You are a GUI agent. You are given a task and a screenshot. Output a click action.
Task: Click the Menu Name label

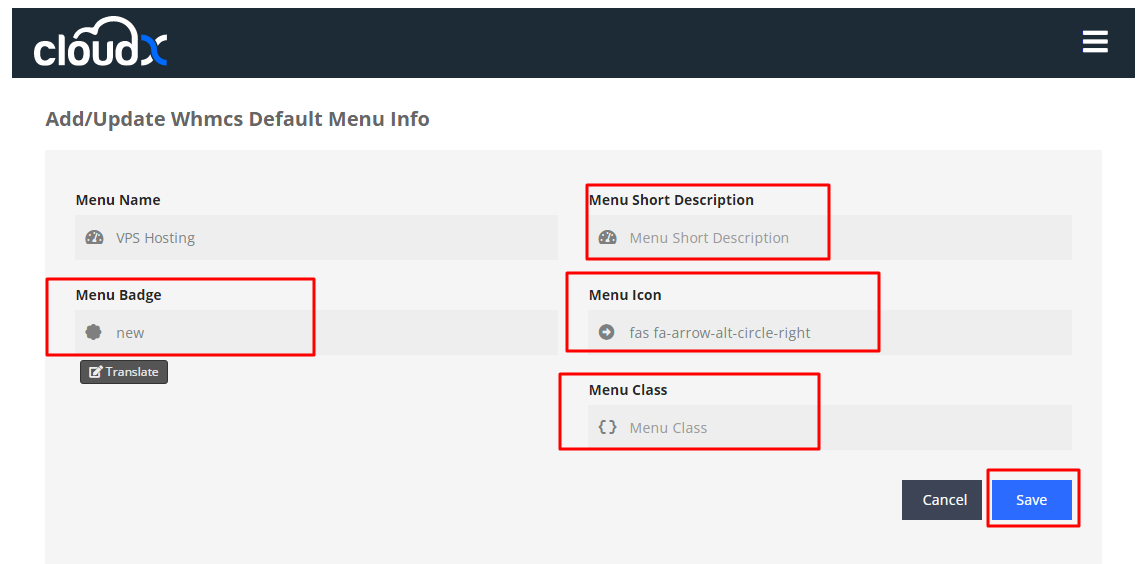tap(118, 200)
